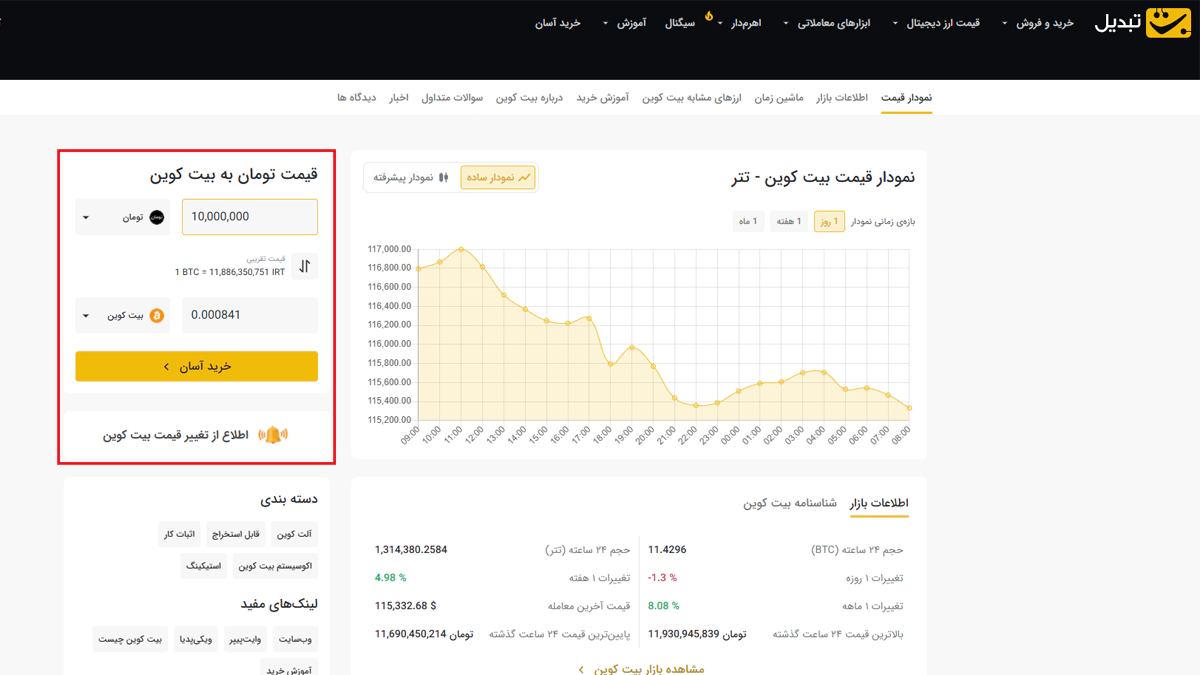Switch chart time range to 1 هفته

[790, 222]
